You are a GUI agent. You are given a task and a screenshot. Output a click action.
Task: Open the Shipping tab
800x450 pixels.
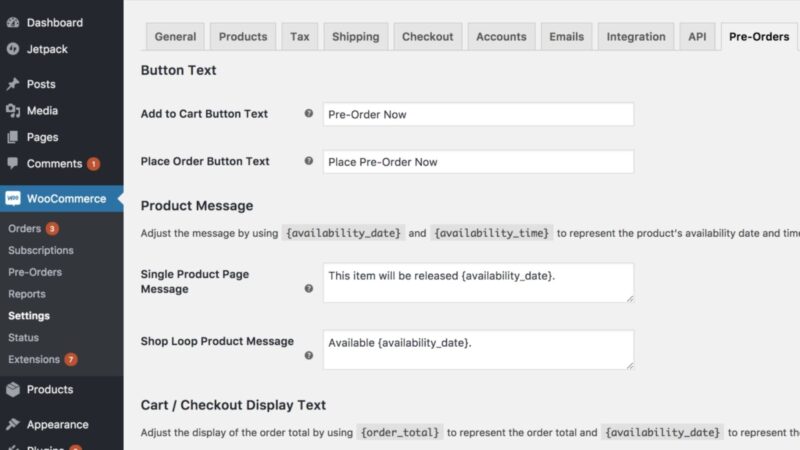(x=356, y=37)
